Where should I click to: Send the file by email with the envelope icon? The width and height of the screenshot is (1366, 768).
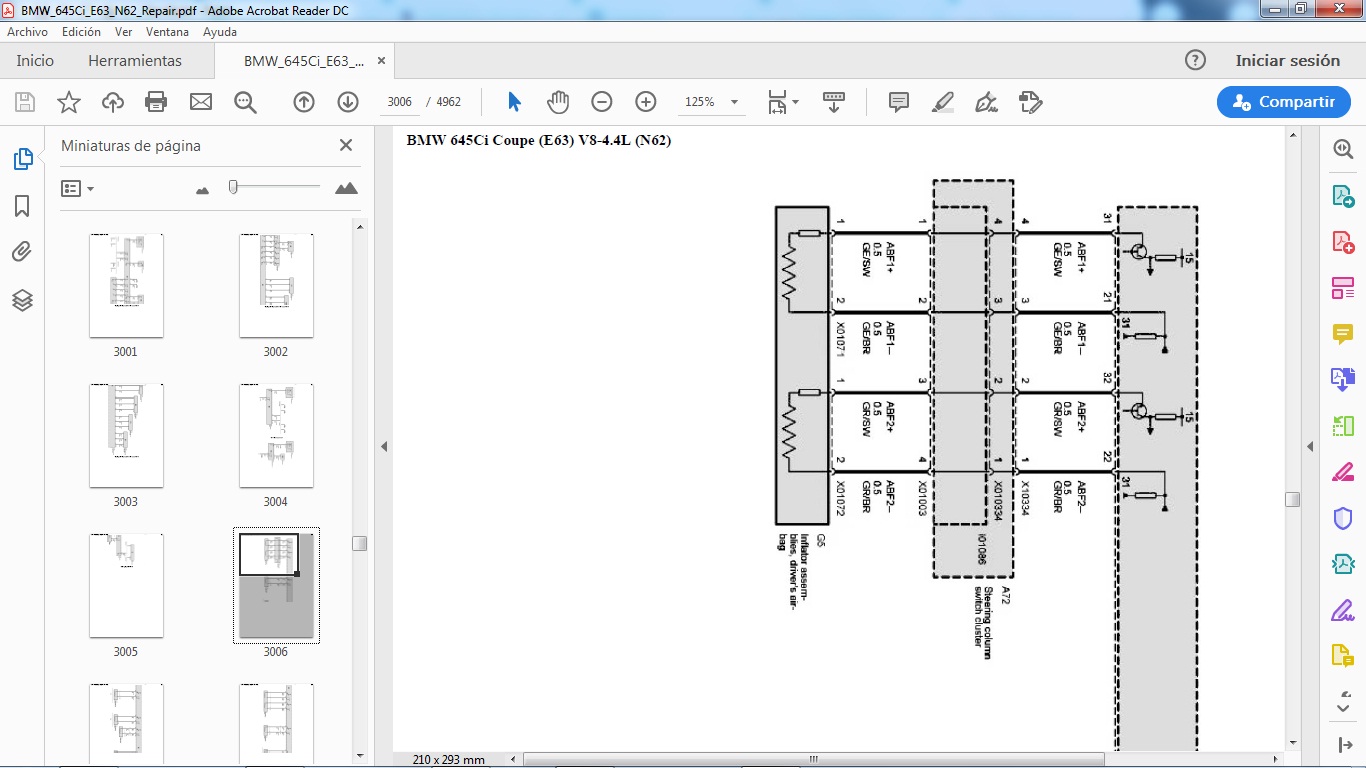click(x=201, y=102)
